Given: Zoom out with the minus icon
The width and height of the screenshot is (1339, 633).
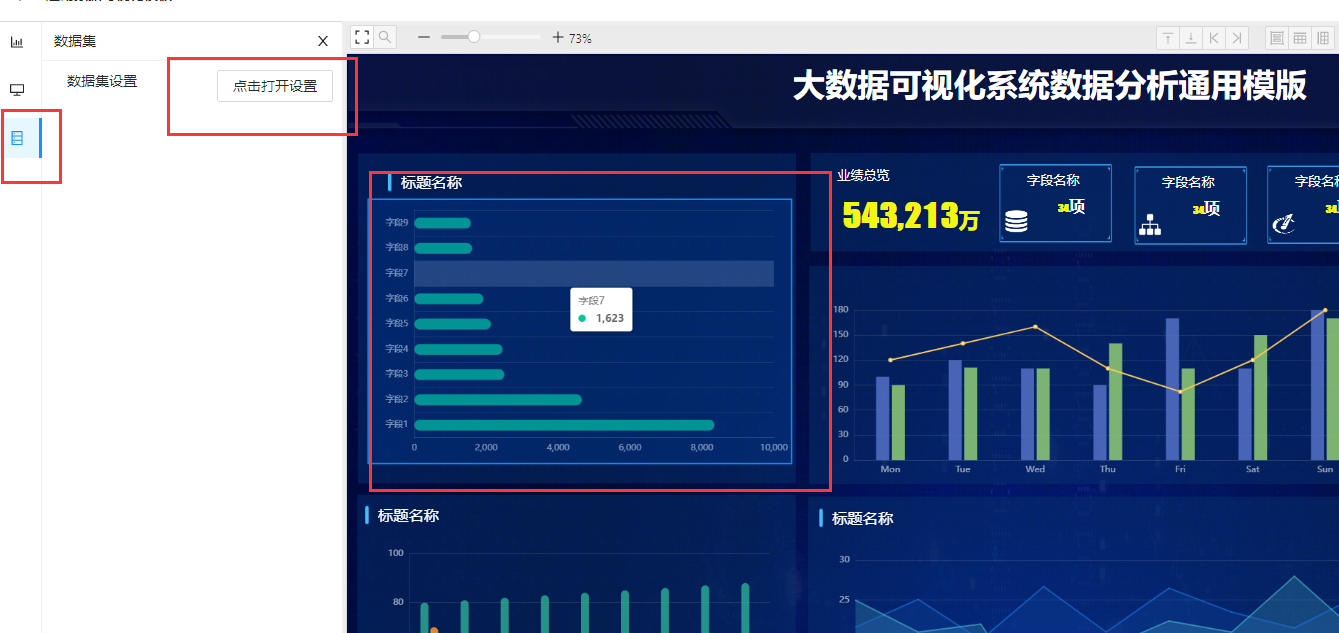Looking at the screenshot, I should click(424, 38).
